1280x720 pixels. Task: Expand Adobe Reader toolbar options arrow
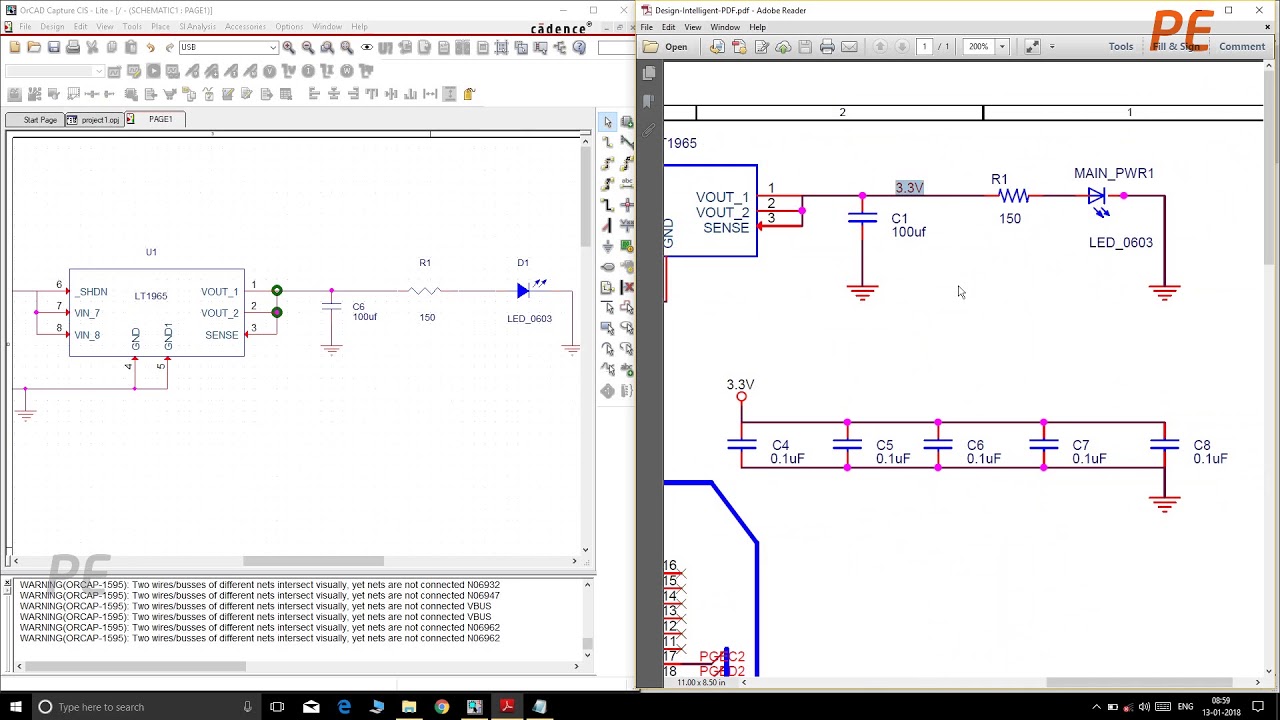point(1052,46)
